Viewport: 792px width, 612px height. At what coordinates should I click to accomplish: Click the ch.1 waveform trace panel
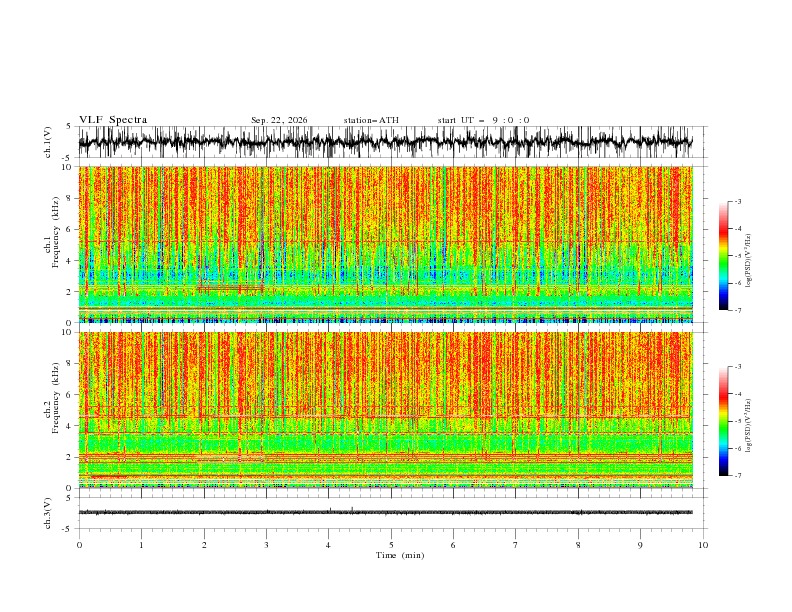coord(385,142)
